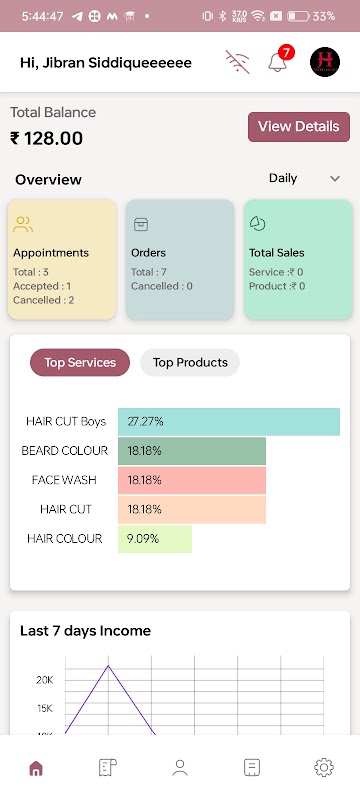Open the settings gear icon
Screen dimensions: 360x800
324,767
